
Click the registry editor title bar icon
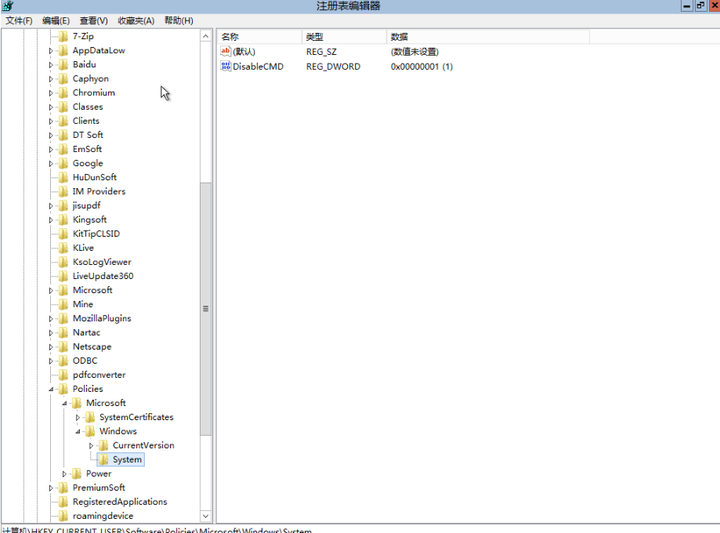[x=8, y=6]
